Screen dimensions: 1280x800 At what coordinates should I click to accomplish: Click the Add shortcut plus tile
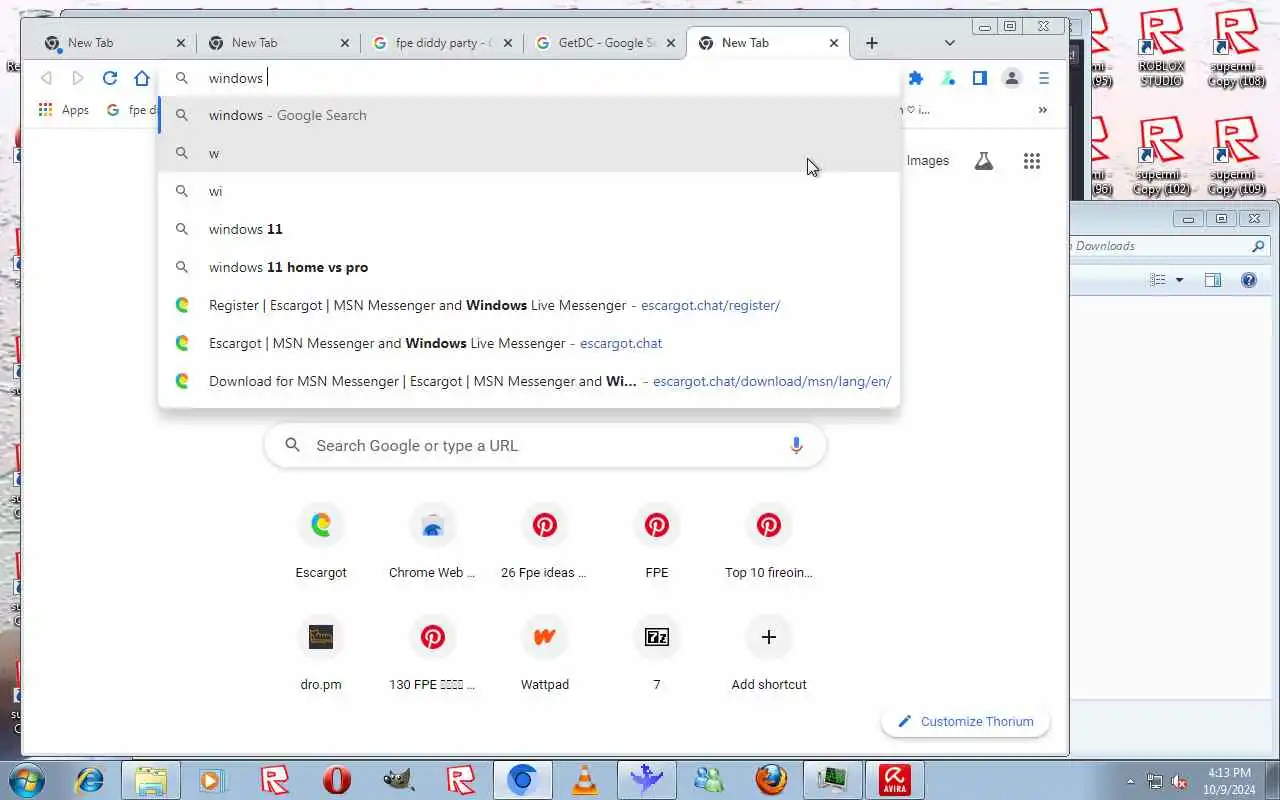click(769, 653)
